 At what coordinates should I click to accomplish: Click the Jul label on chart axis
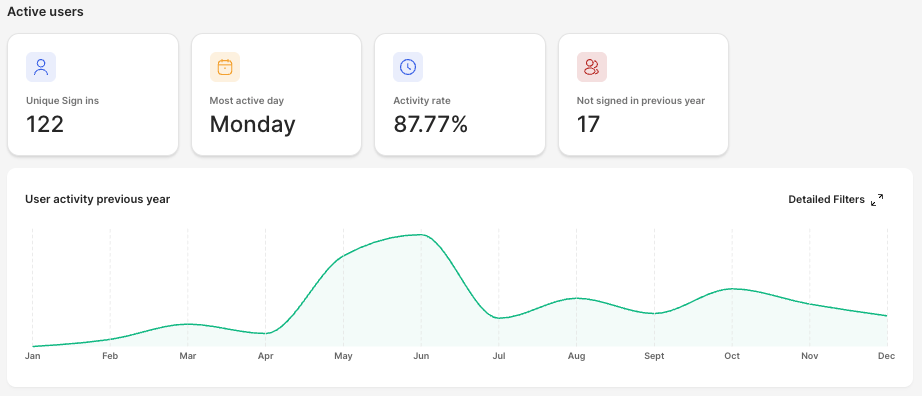499,356
